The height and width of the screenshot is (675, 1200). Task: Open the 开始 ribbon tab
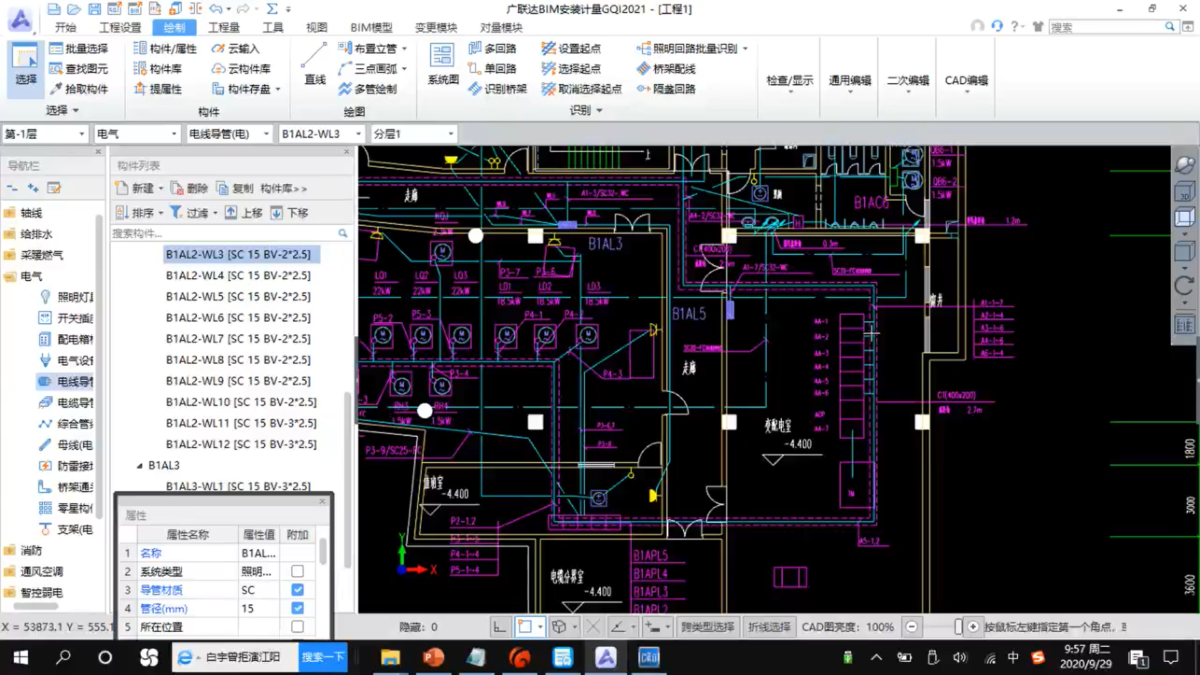click(x=66, y=28)
